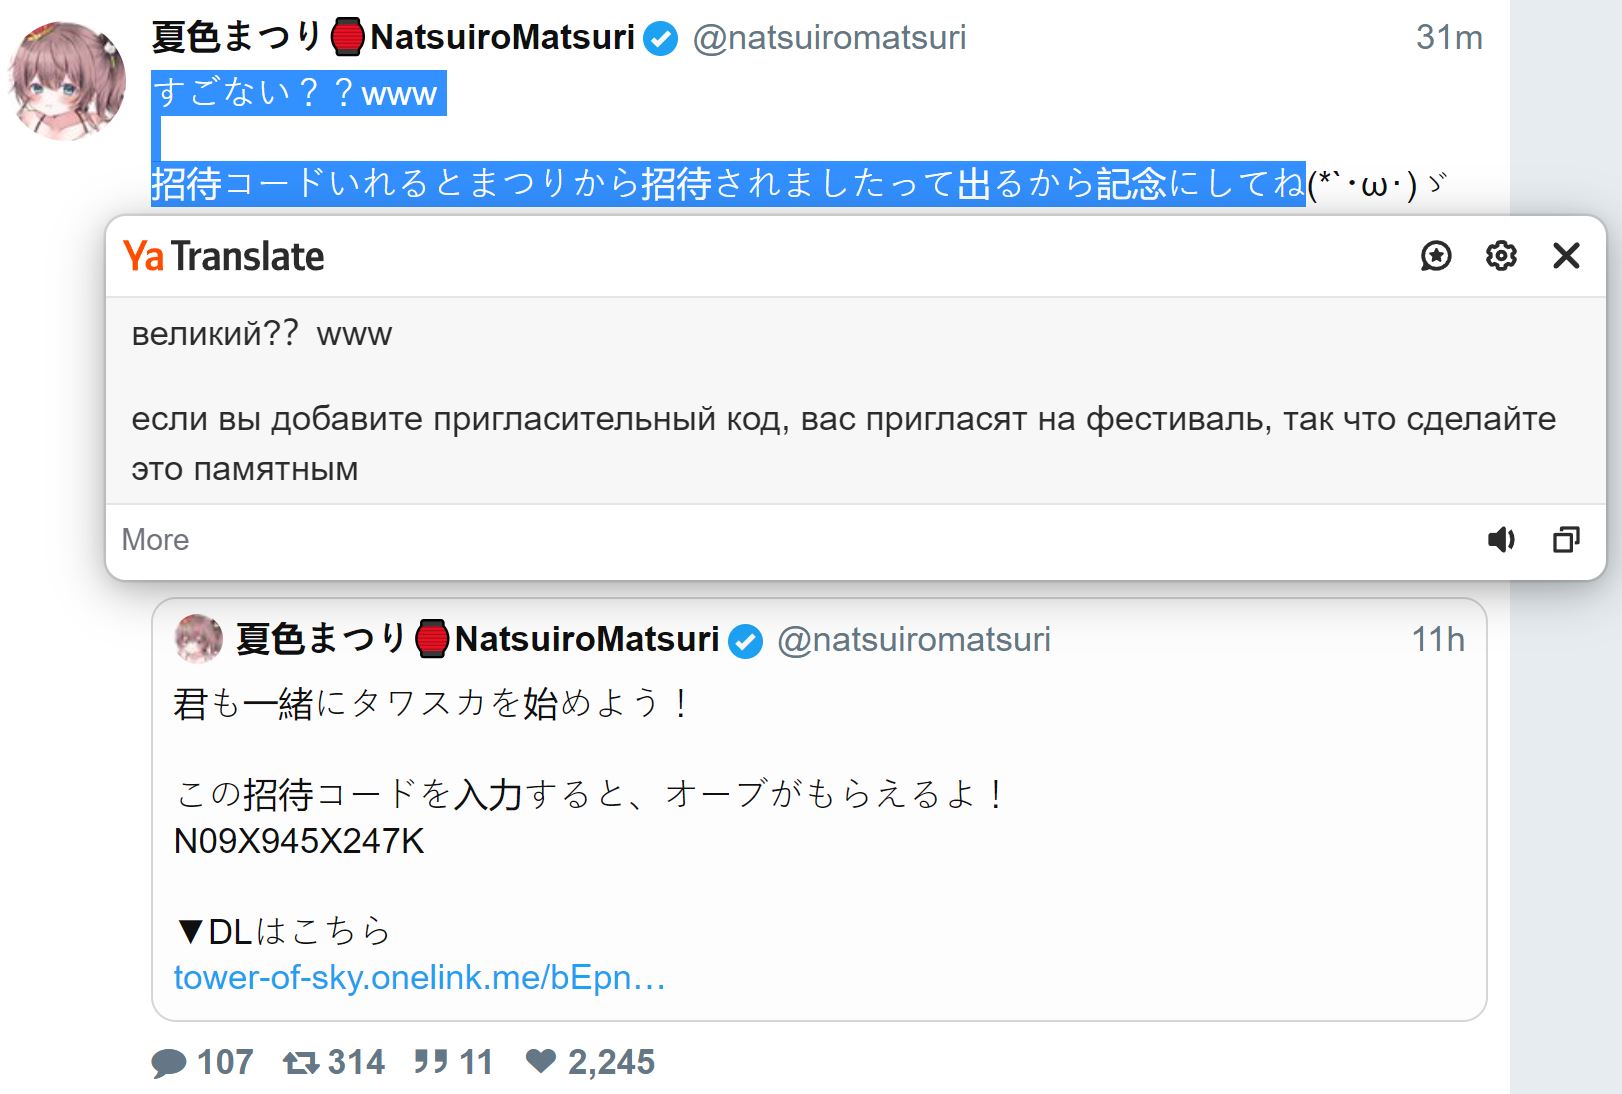This screenshot has width=1622, height=1094.
Task: Open @natsuiromatsuri handle in quoted tweet
Action: pos(913,639)
